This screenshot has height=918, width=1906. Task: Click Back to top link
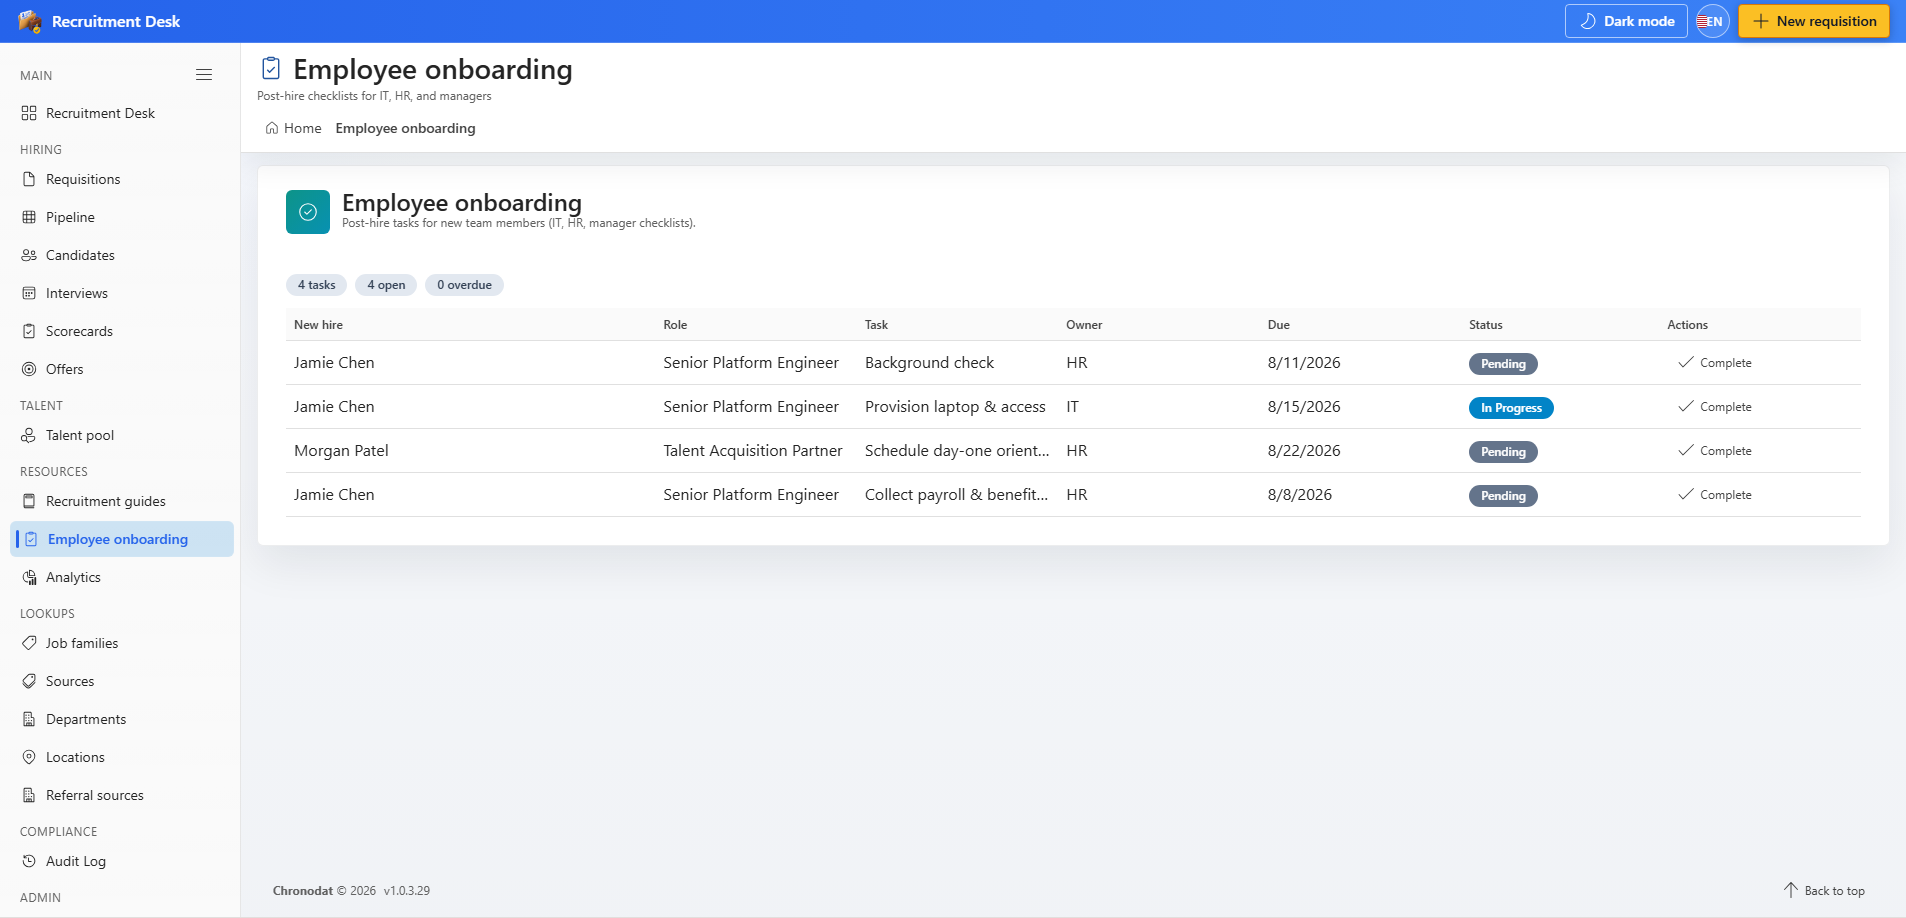pos(1824,890)
